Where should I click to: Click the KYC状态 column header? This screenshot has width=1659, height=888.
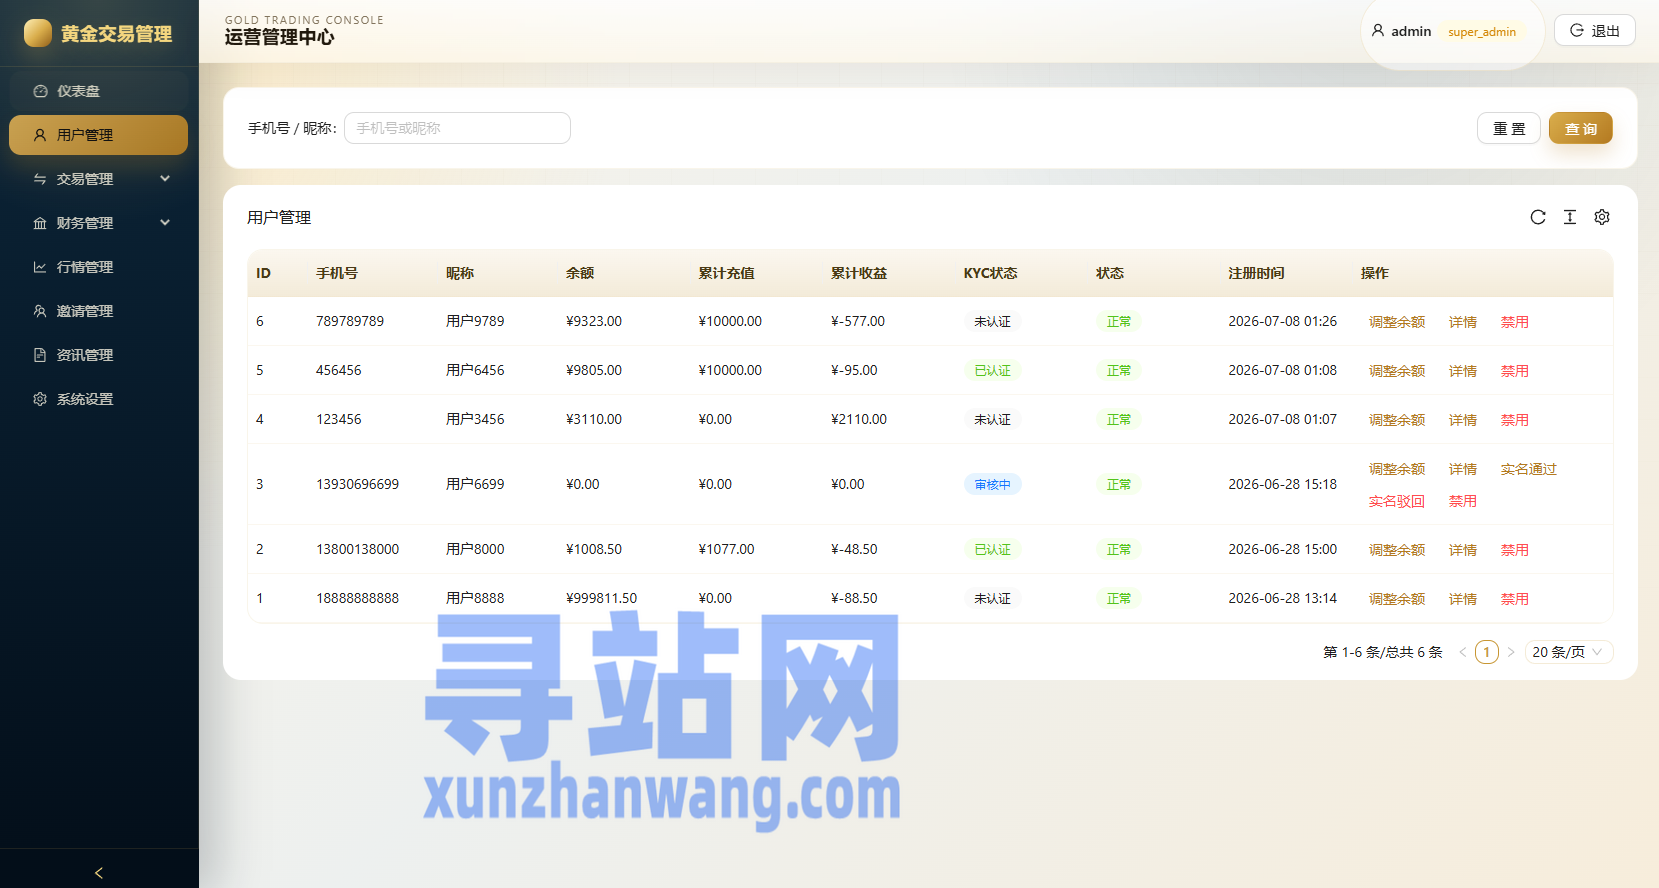coord(991,273)
